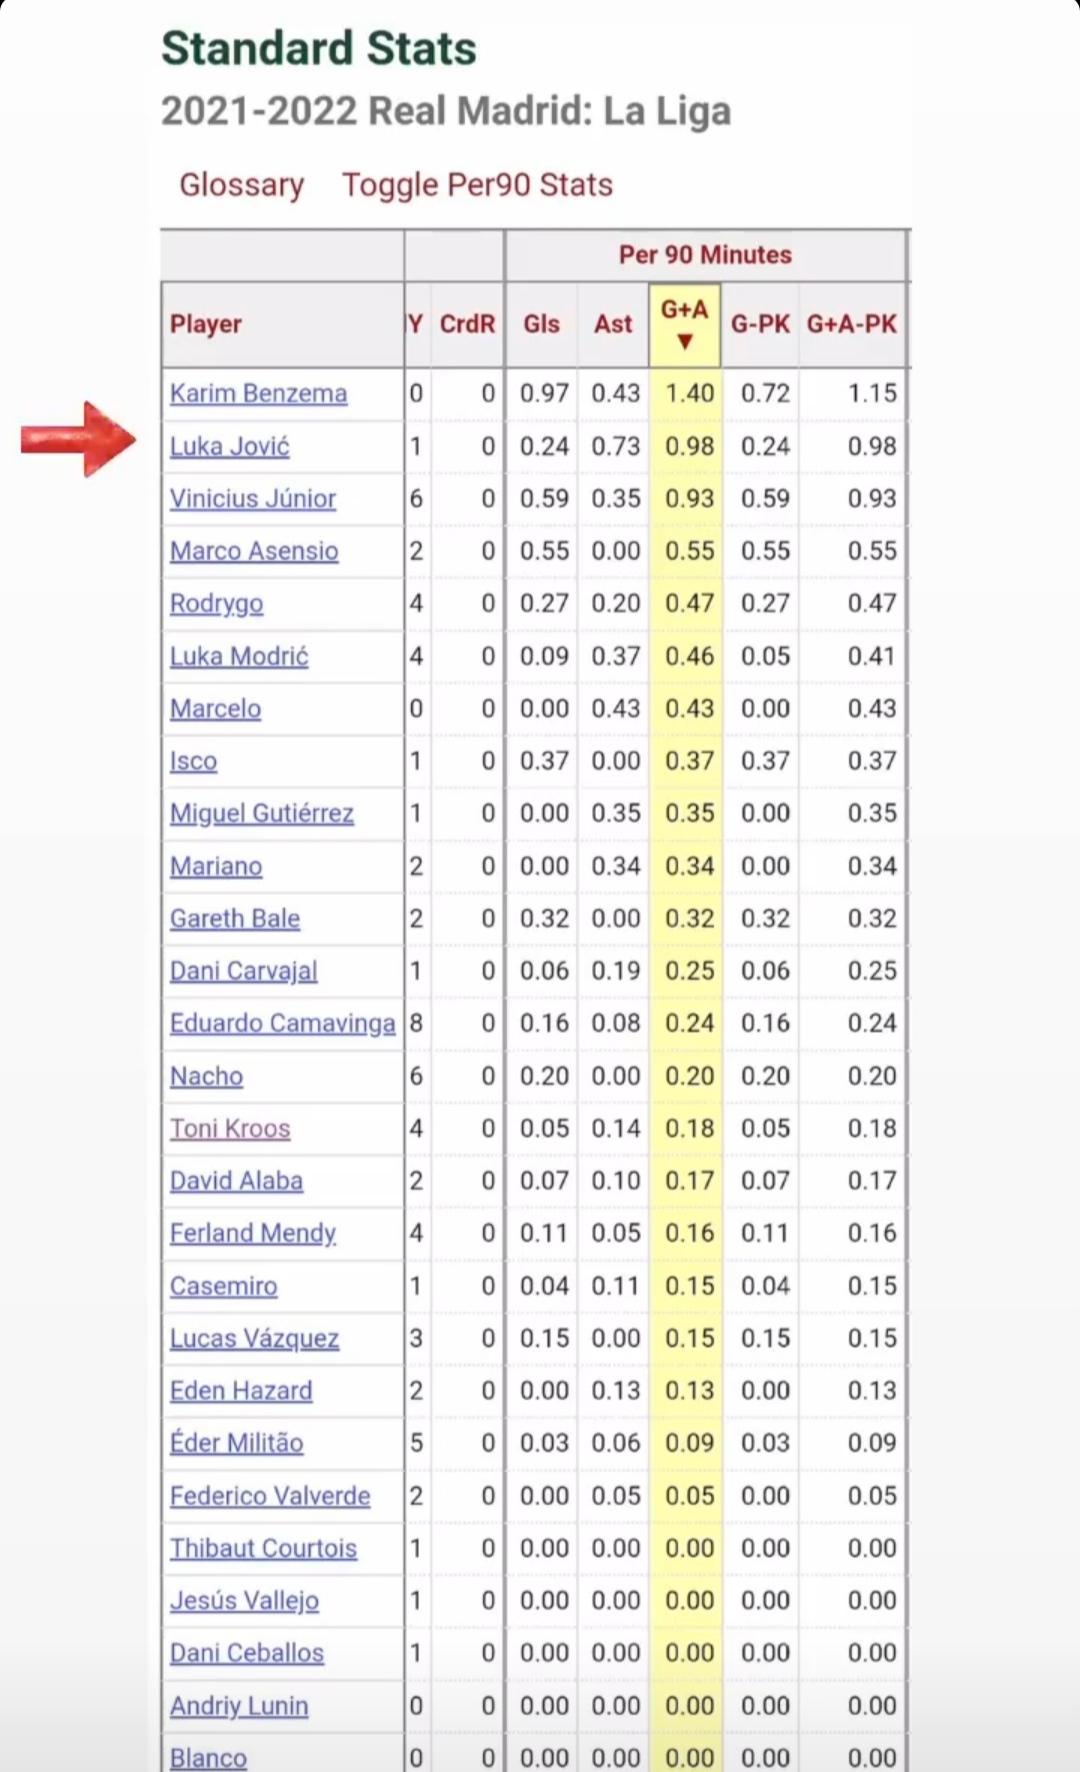Open Andriy Lunin's player link
Image resolution: width=1080 pixels, height=1772 pixels.
pyautogui.click(x=238, y=1706)
